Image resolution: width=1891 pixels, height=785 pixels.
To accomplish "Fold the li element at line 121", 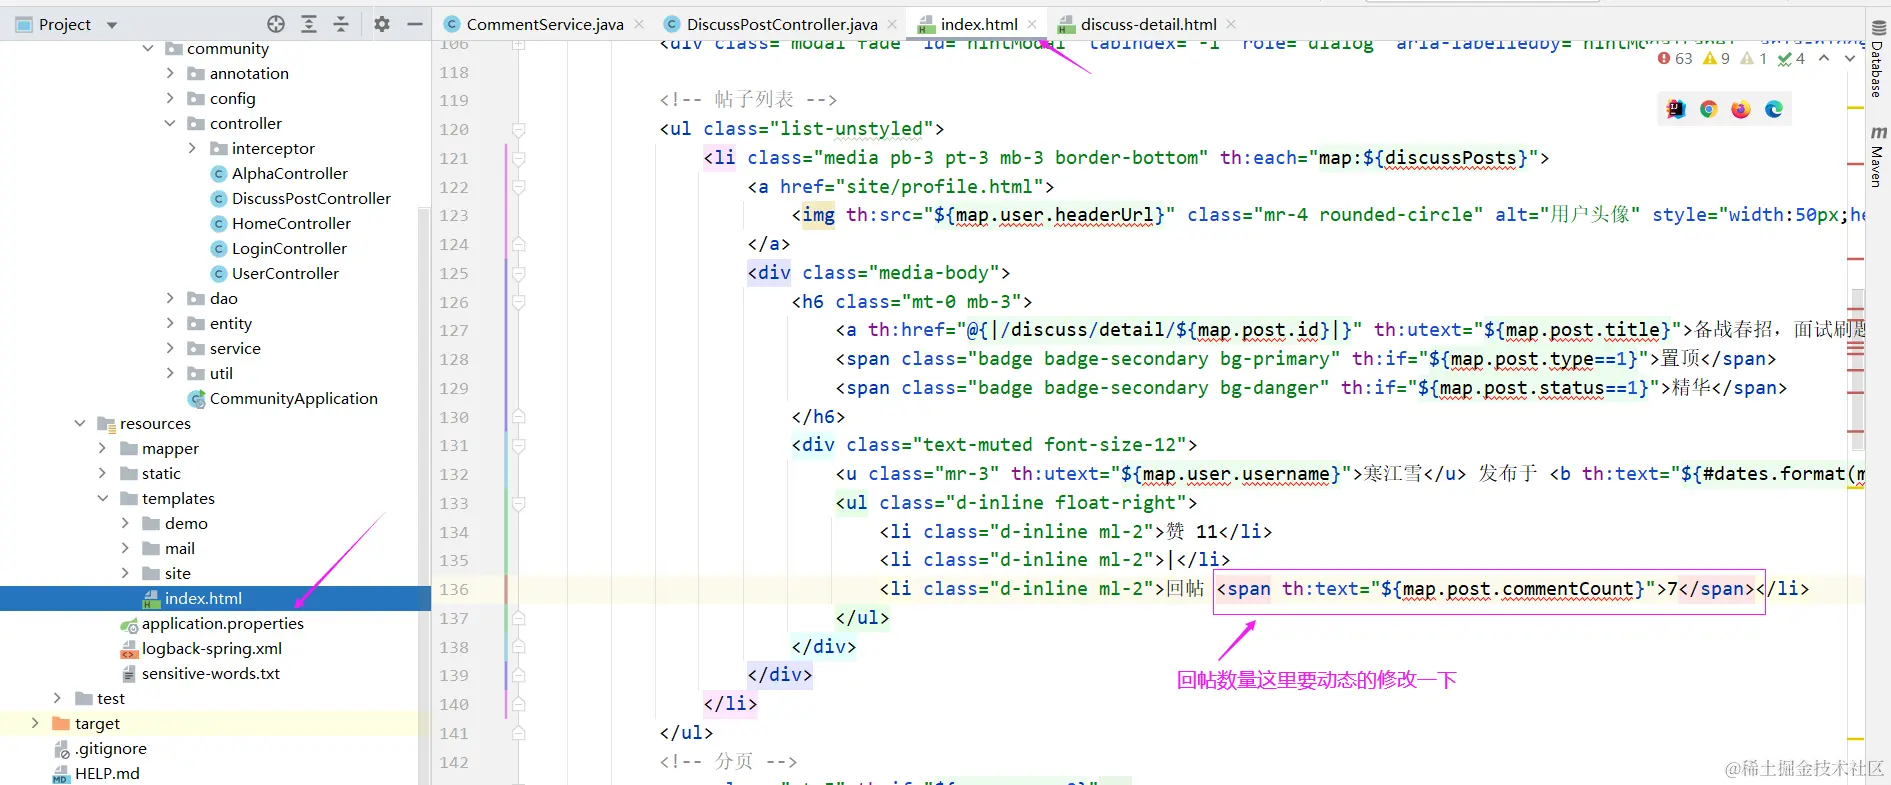I will tap(518, 158).
